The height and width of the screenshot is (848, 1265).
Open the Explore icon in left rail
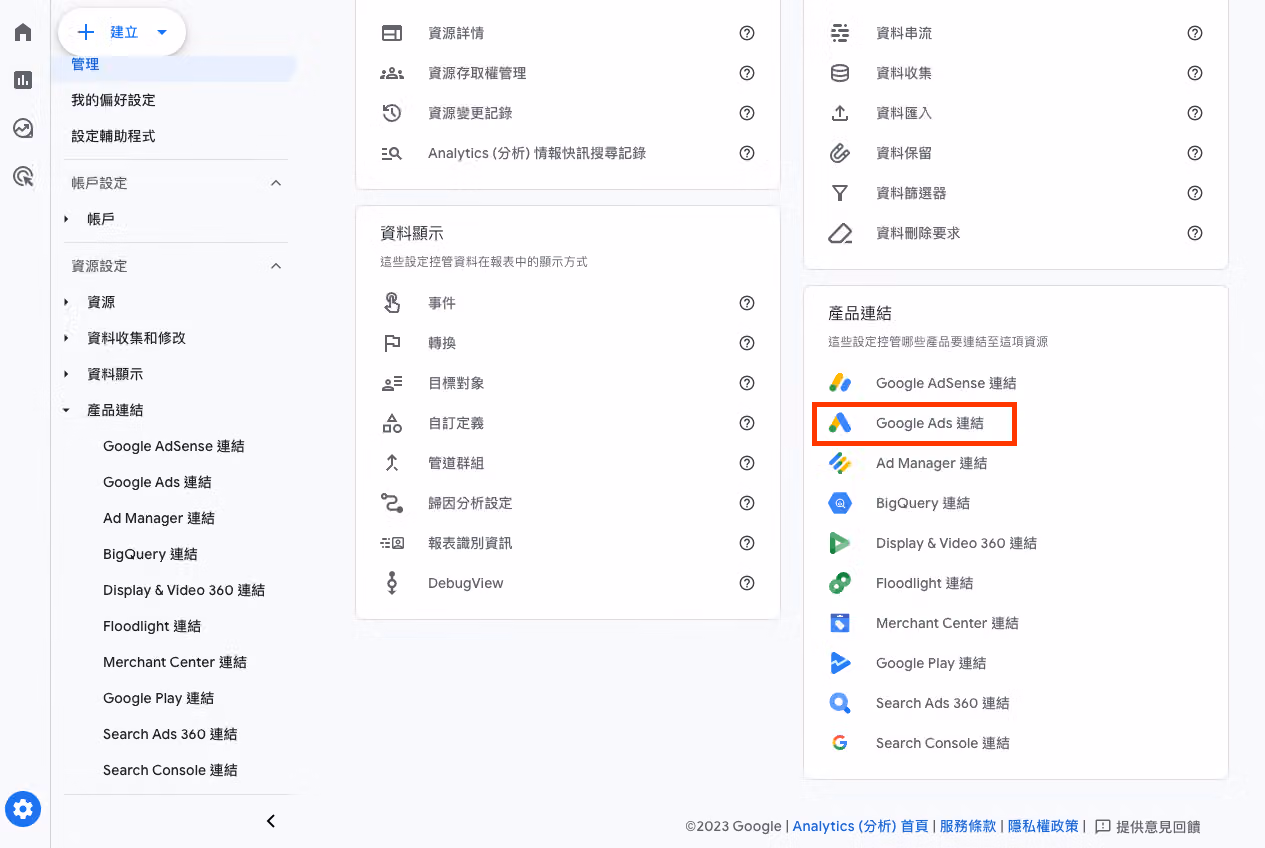coord(23,128)
